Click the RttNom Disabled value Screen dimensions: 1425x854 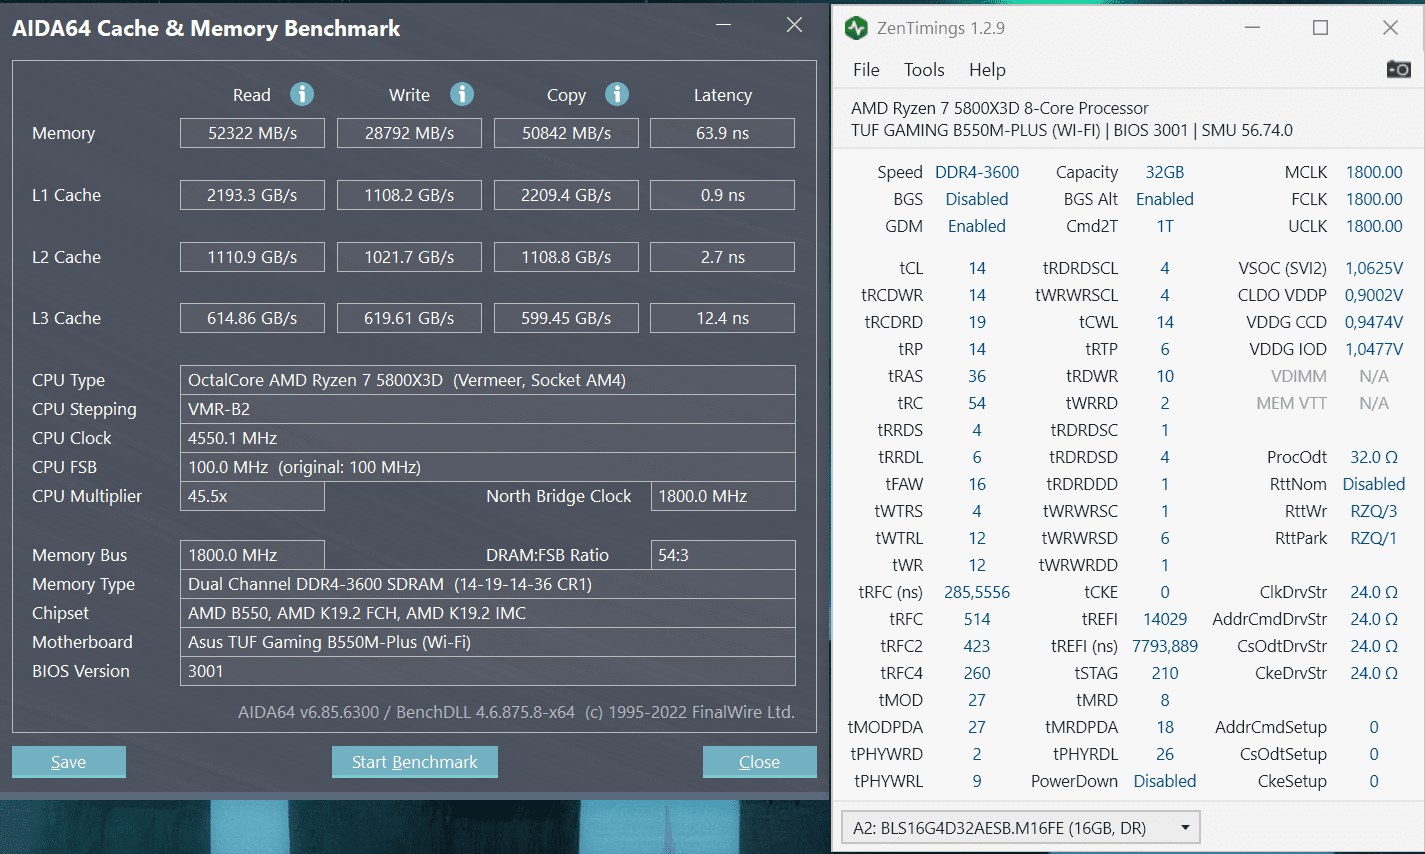click(x=1374, y=484)
